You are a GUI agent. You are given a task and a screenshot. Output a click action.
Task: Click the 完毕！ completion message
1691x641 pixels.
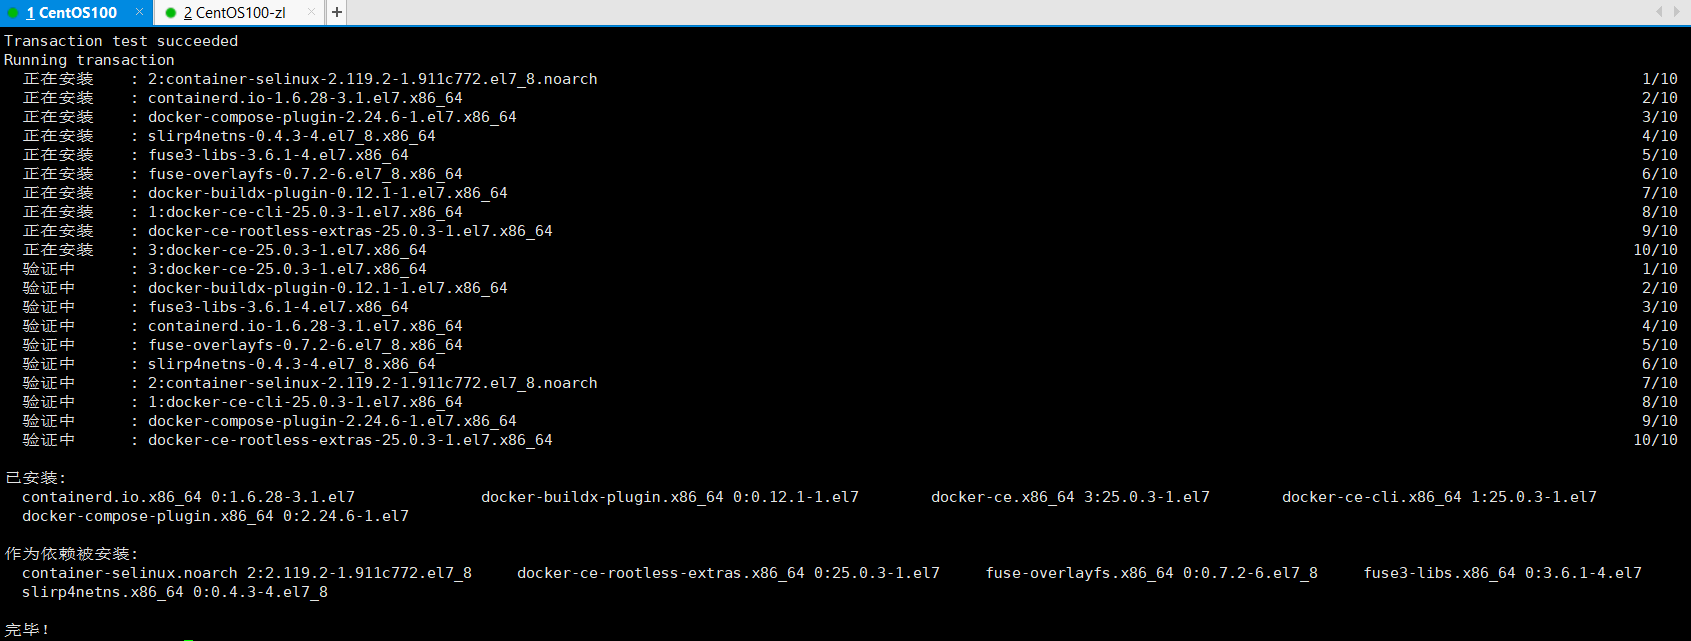(27, 630)
